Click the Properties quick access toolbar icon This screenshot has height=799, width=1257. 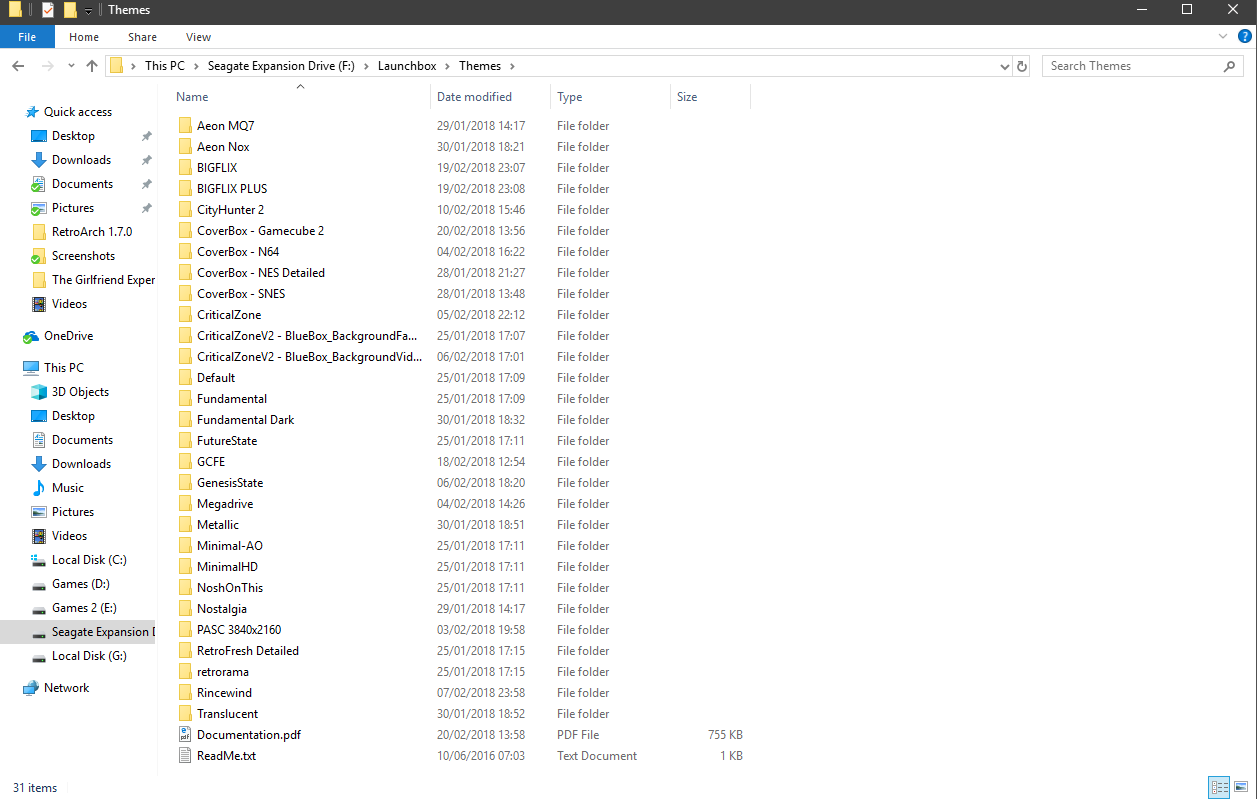47,10
